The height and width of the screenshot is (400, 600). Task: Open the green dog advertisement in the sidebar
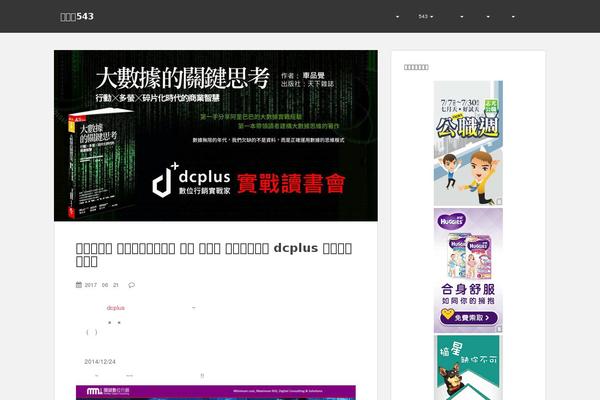pyautogui.click(x=468, y=368)
